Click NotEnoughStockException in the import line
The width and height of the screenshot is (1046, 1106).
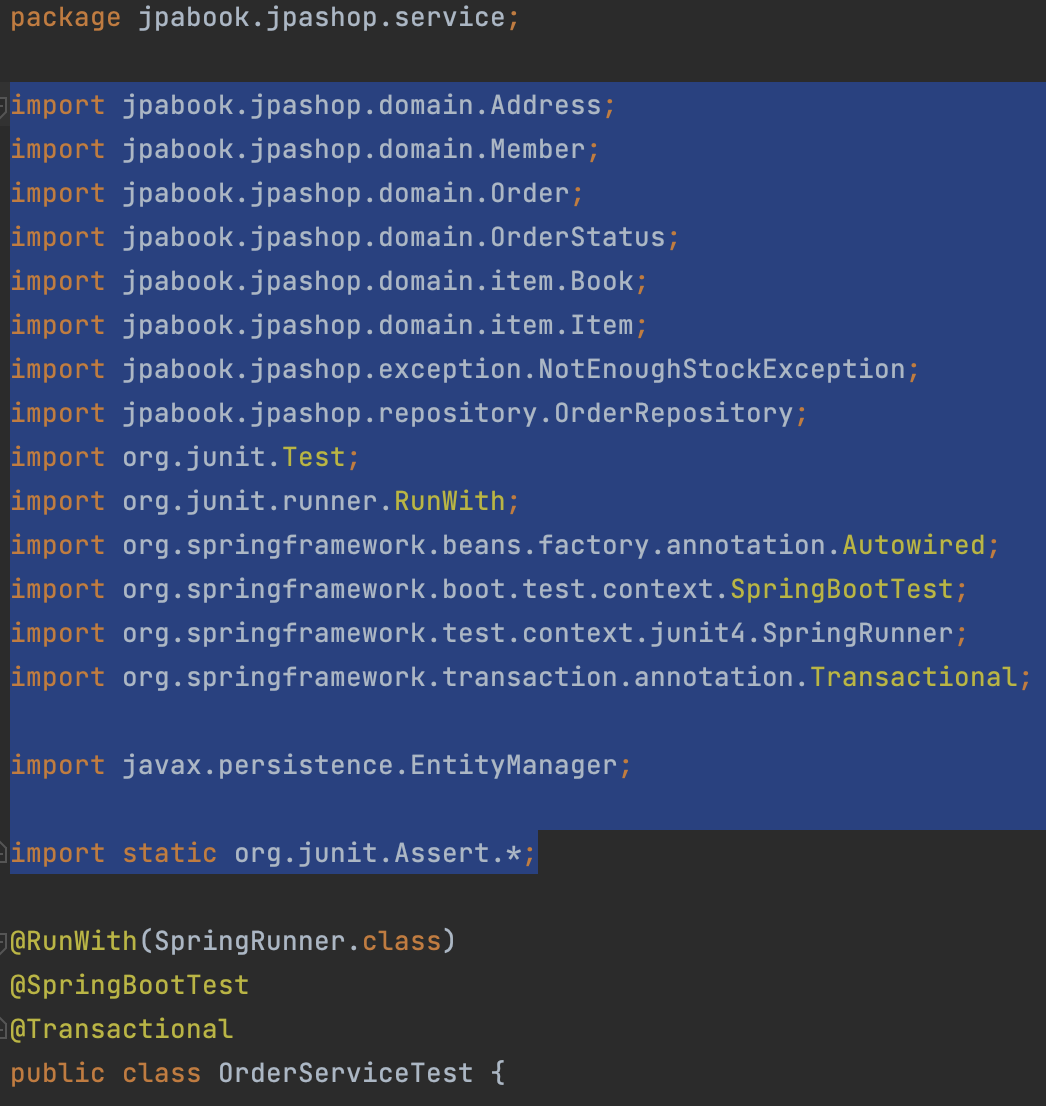point(721,369)
